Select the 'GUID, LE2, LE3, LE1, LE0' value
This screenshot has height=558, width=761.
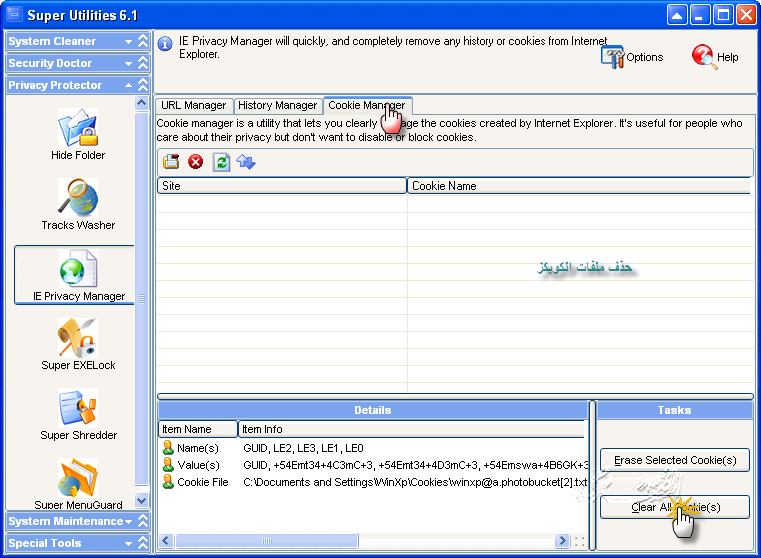click(x=303, y=448)
